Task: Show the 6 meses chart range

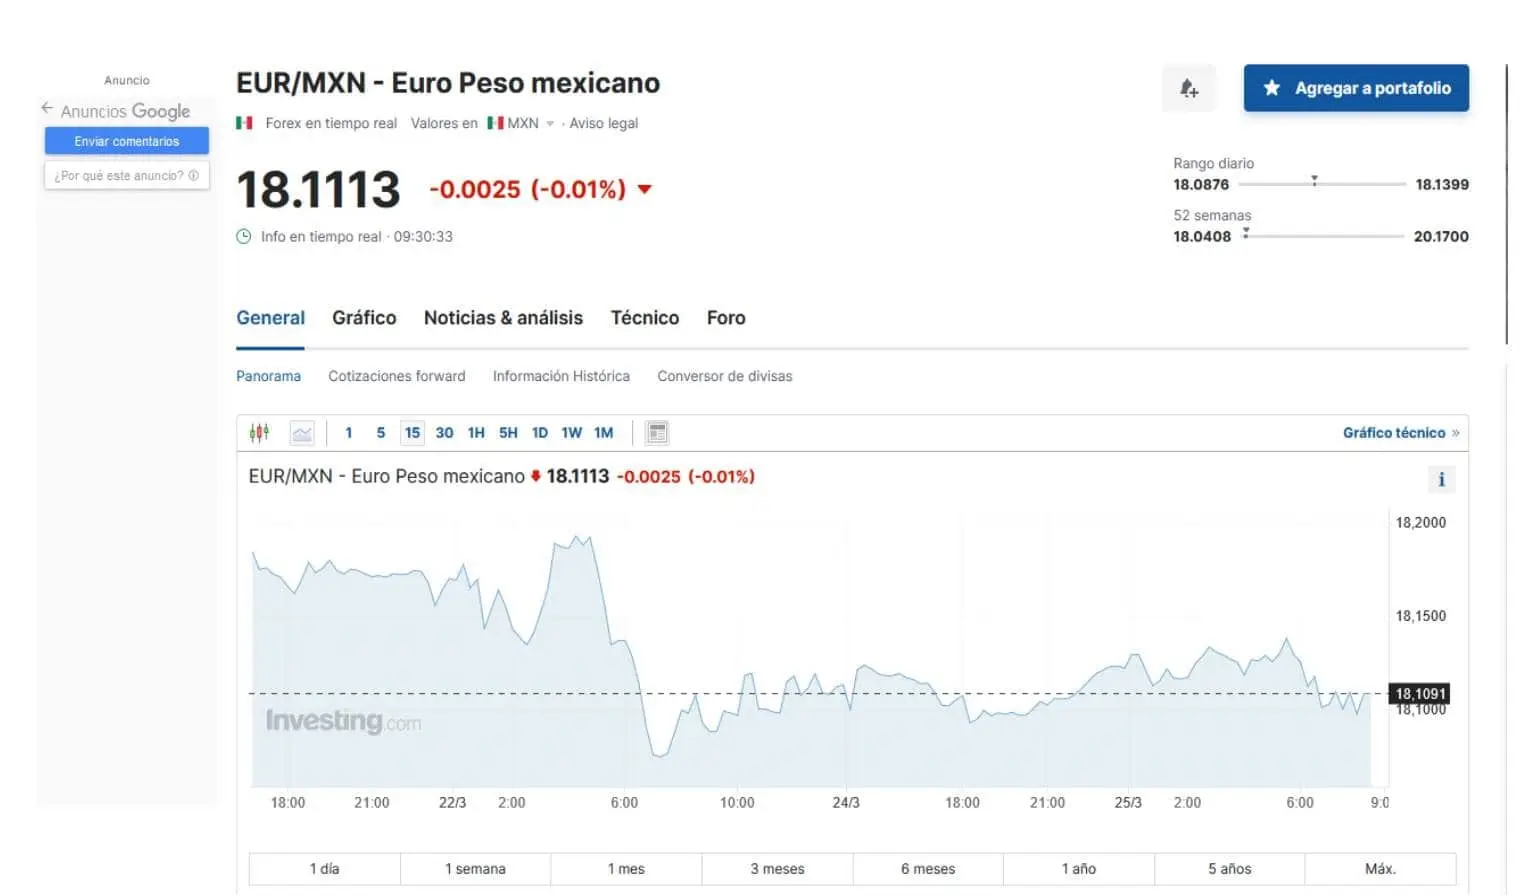Action: click(928, 869)
